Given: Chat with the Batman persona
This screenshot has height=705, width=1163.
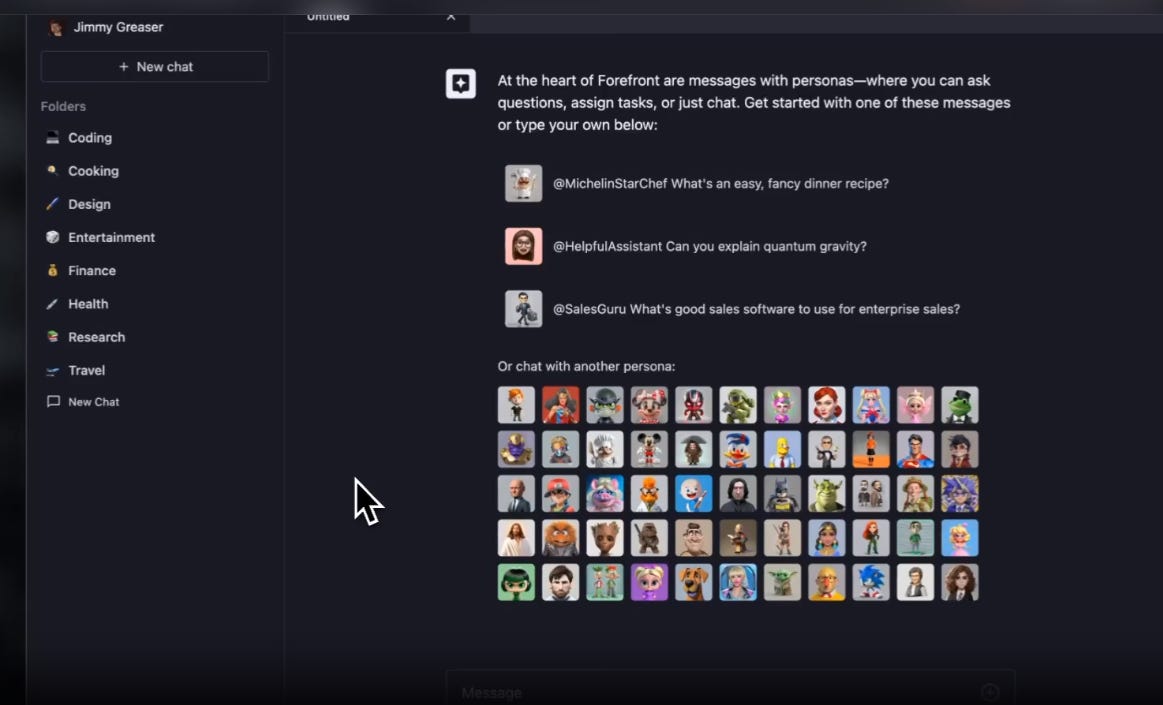Looking at the screenshot, I should click(783, 493).
